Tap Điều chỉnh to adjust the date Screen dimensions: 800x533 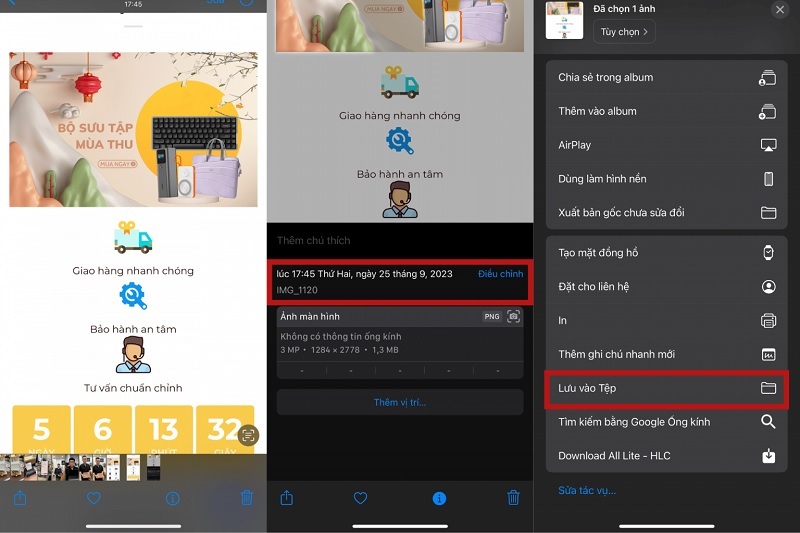[500, 274]
